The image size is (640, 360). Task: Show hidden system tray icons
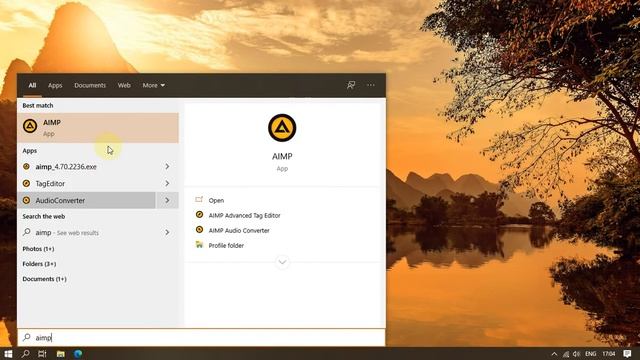554,354
